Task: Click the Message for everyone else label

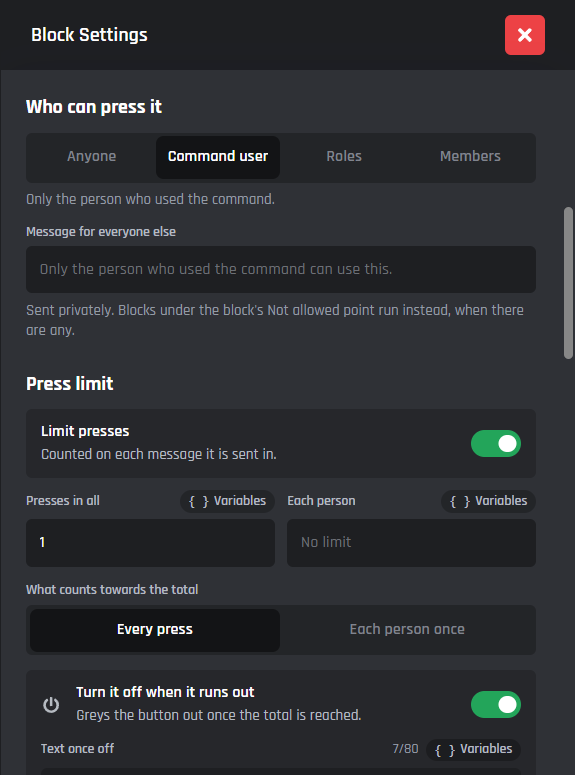Action: (101, 232)
